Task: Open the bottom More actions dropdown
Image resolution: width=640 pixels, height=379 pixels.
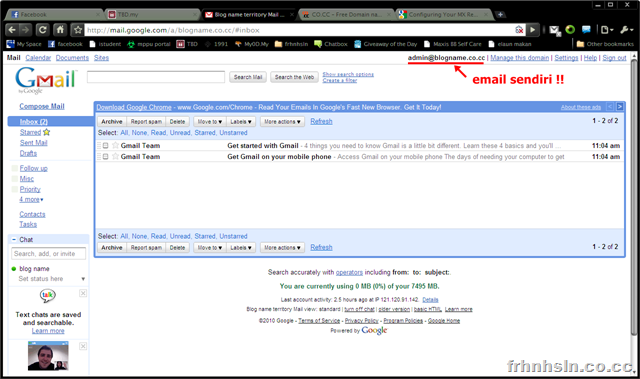Action: pyautogui.click(x=282, y=248)
